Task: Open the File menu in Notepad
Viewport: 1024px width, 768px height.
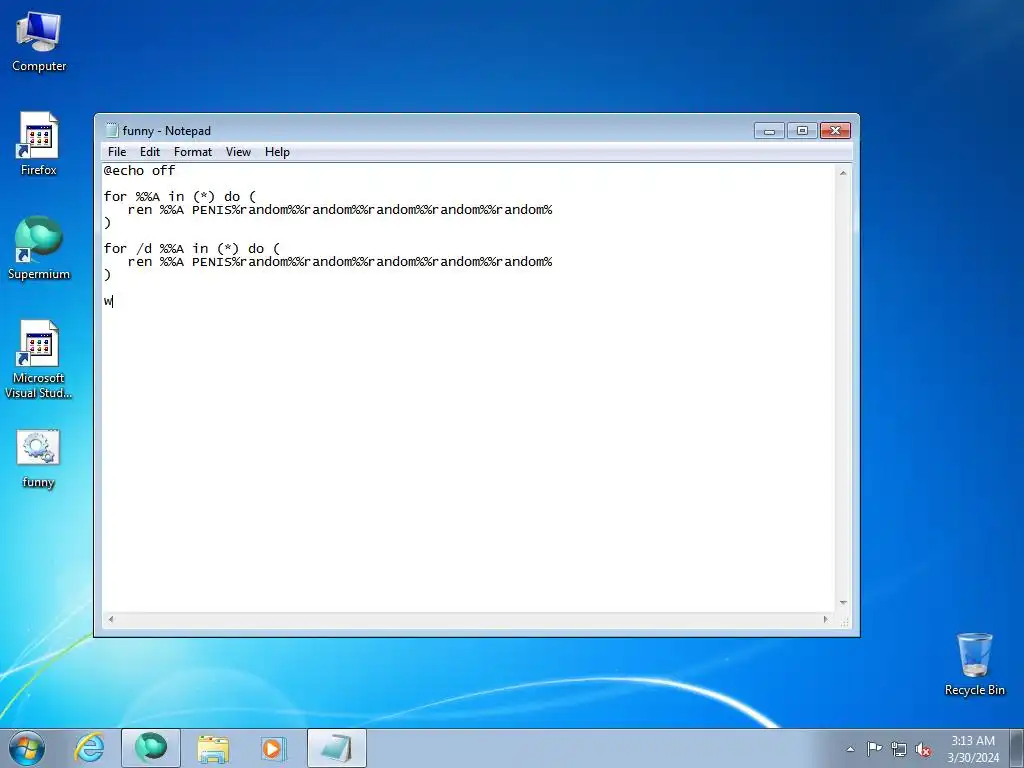Action: tap(117, 152)
